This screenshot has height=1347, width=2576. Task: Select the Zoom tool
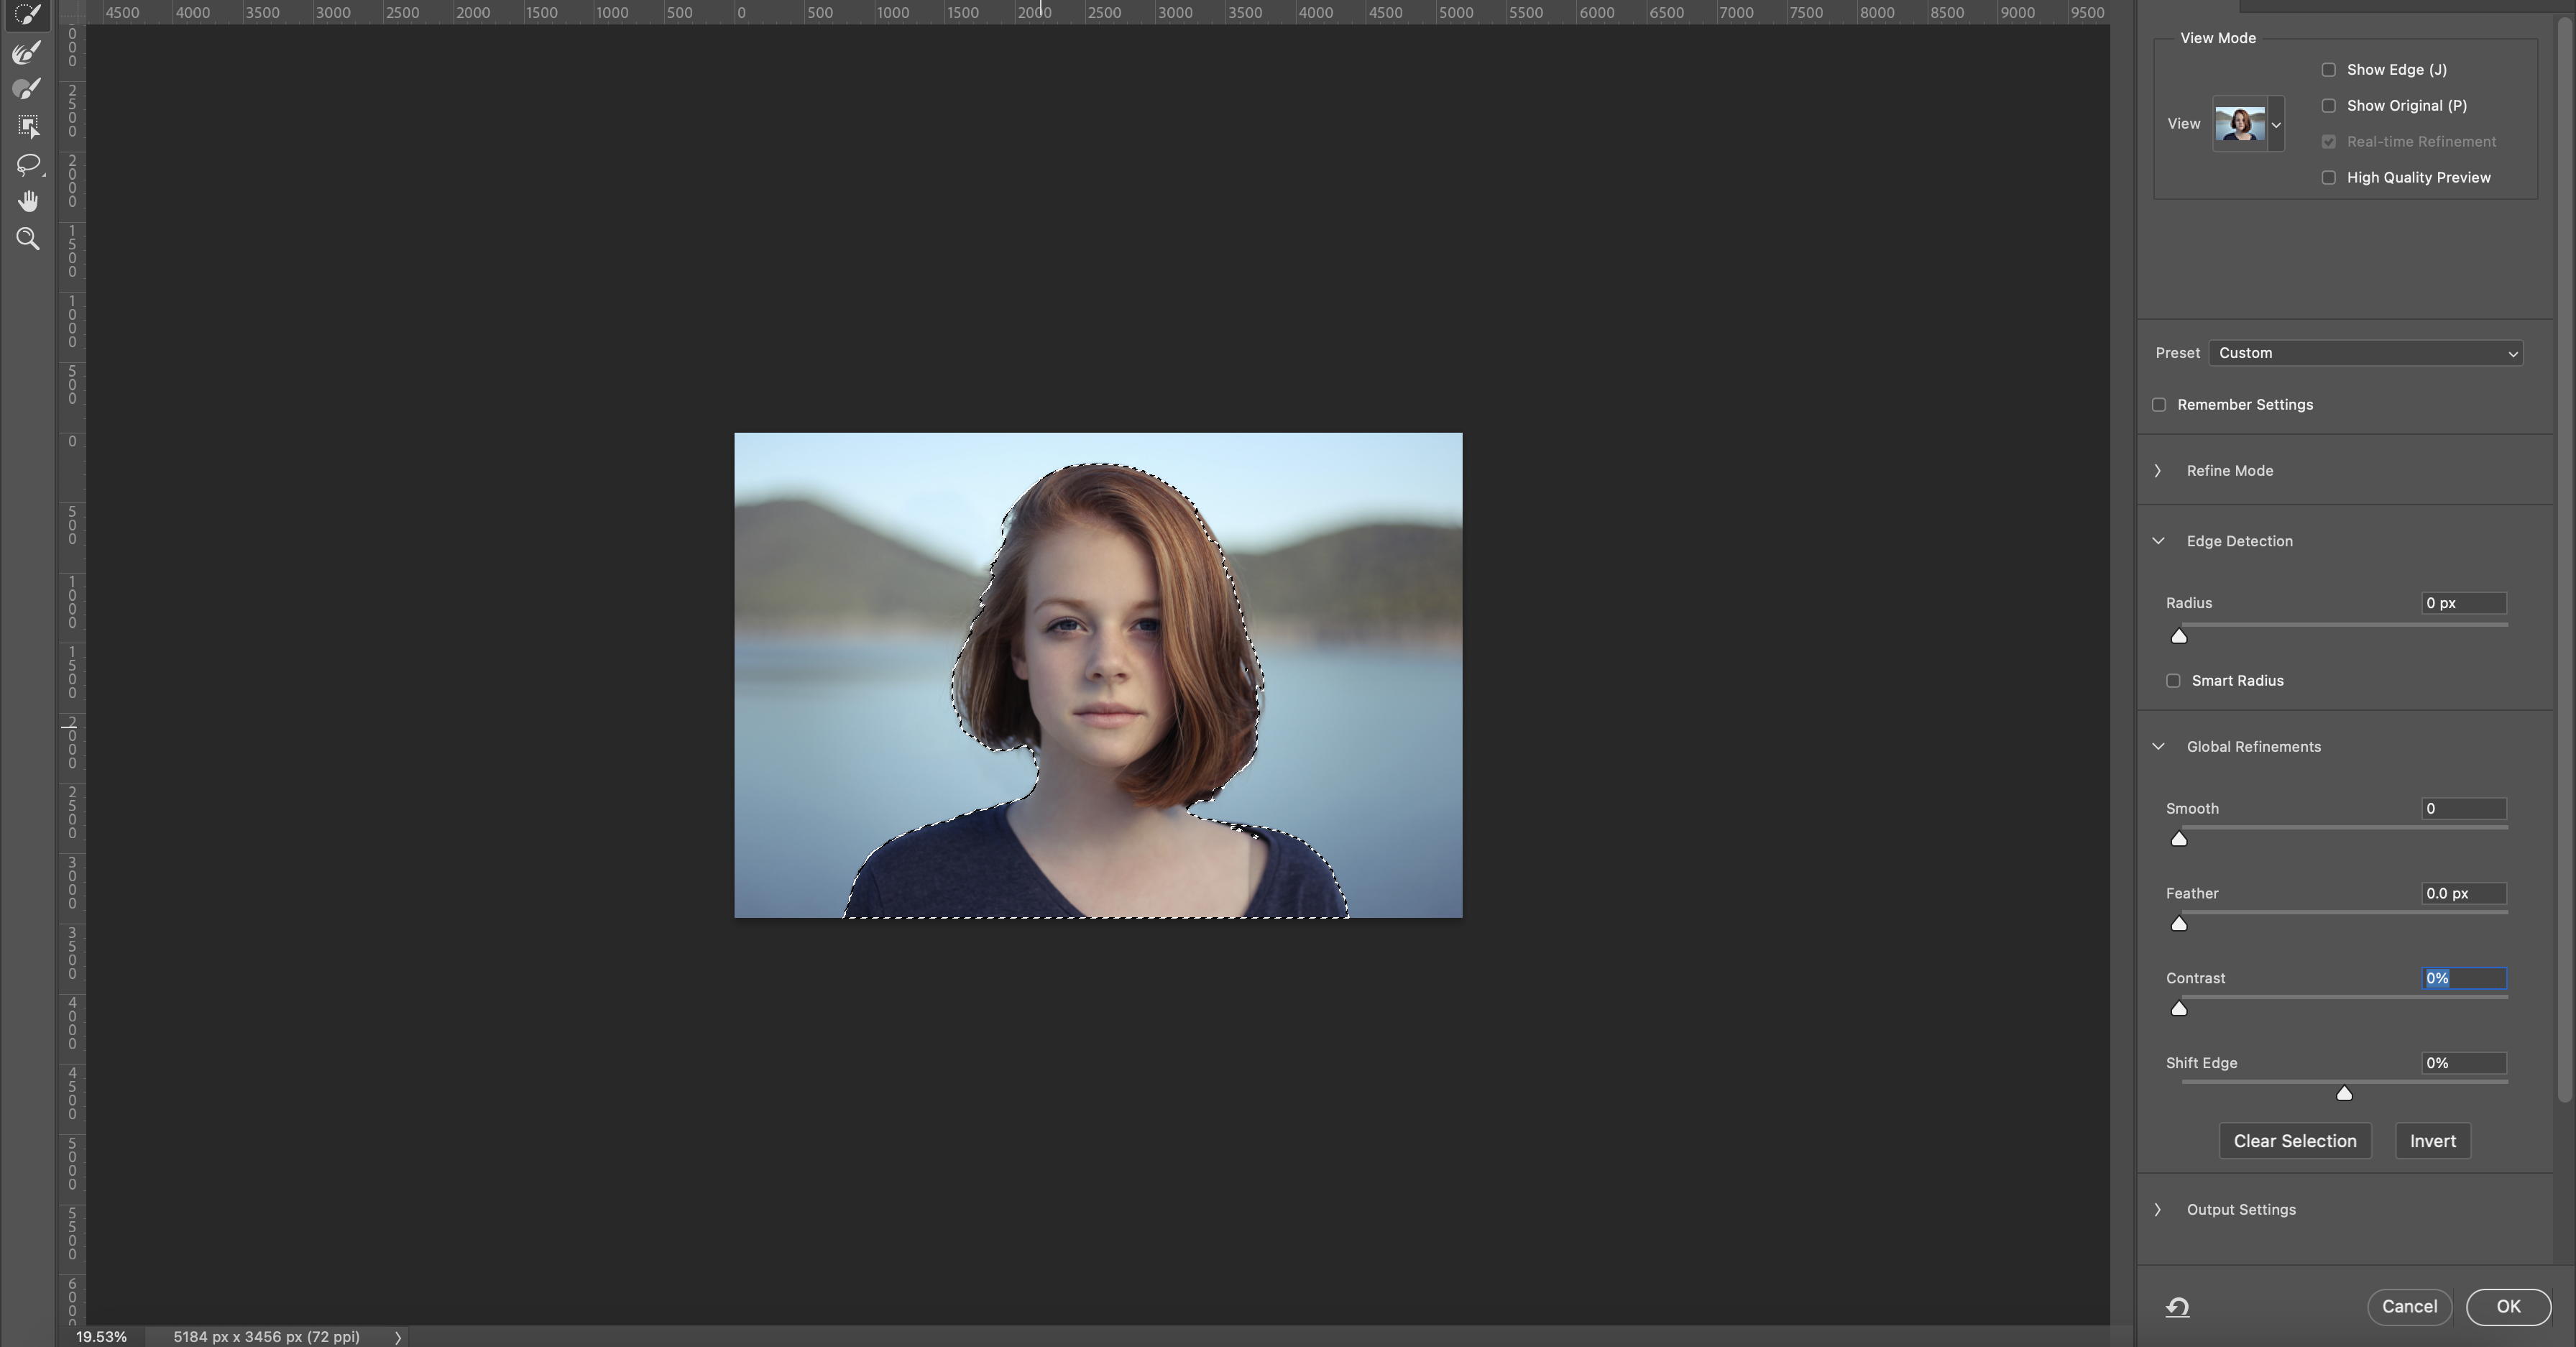coord(28,239)
